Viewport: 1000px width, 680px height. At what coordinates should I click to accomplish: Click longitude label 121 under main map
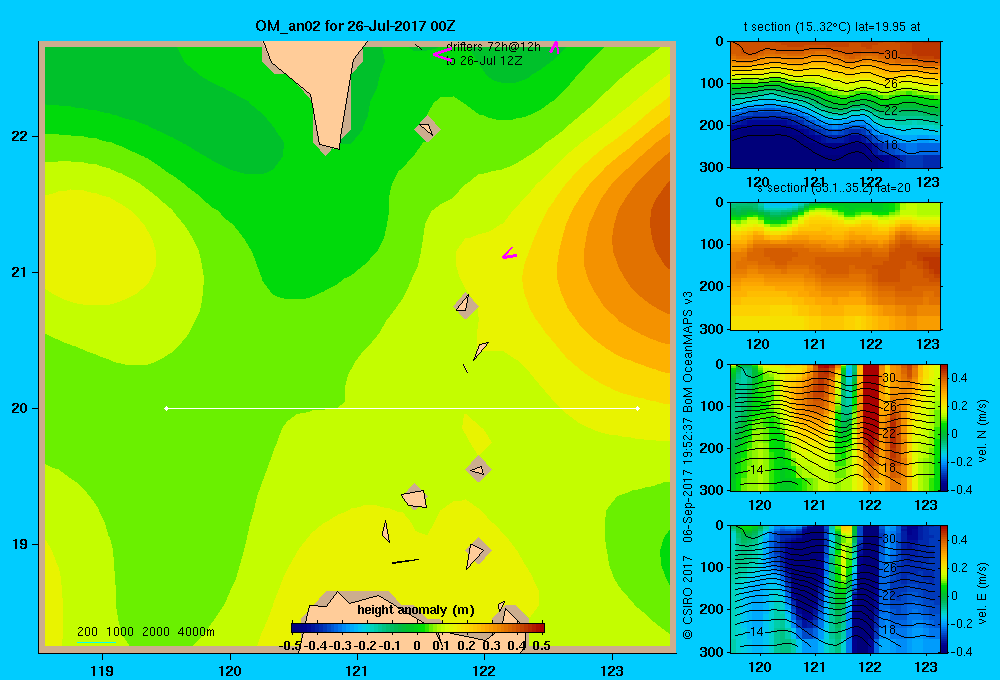[357, 670]
